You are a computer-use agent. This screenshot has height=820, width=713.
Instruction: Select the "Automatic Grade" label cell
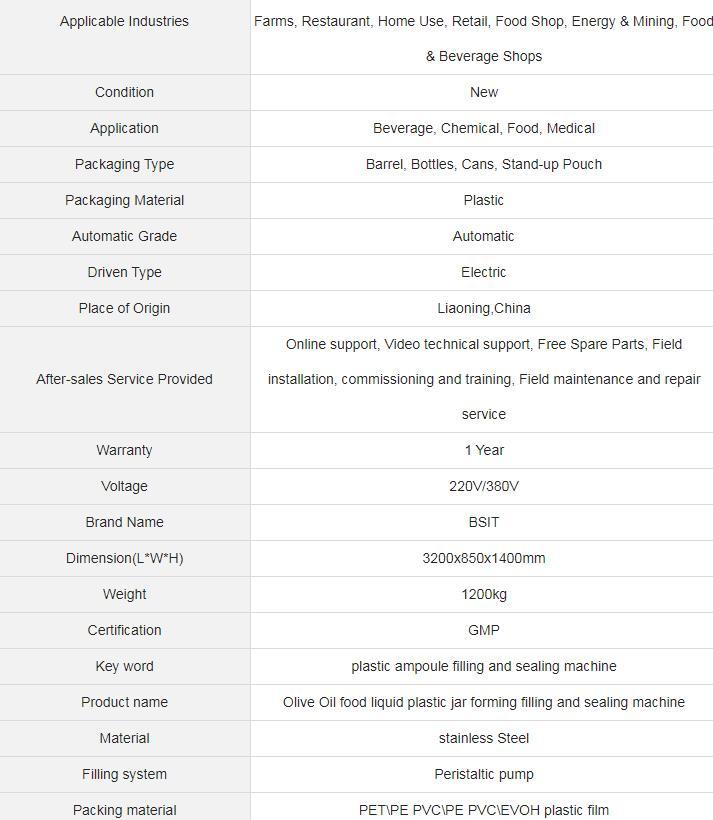pos(124,236)
